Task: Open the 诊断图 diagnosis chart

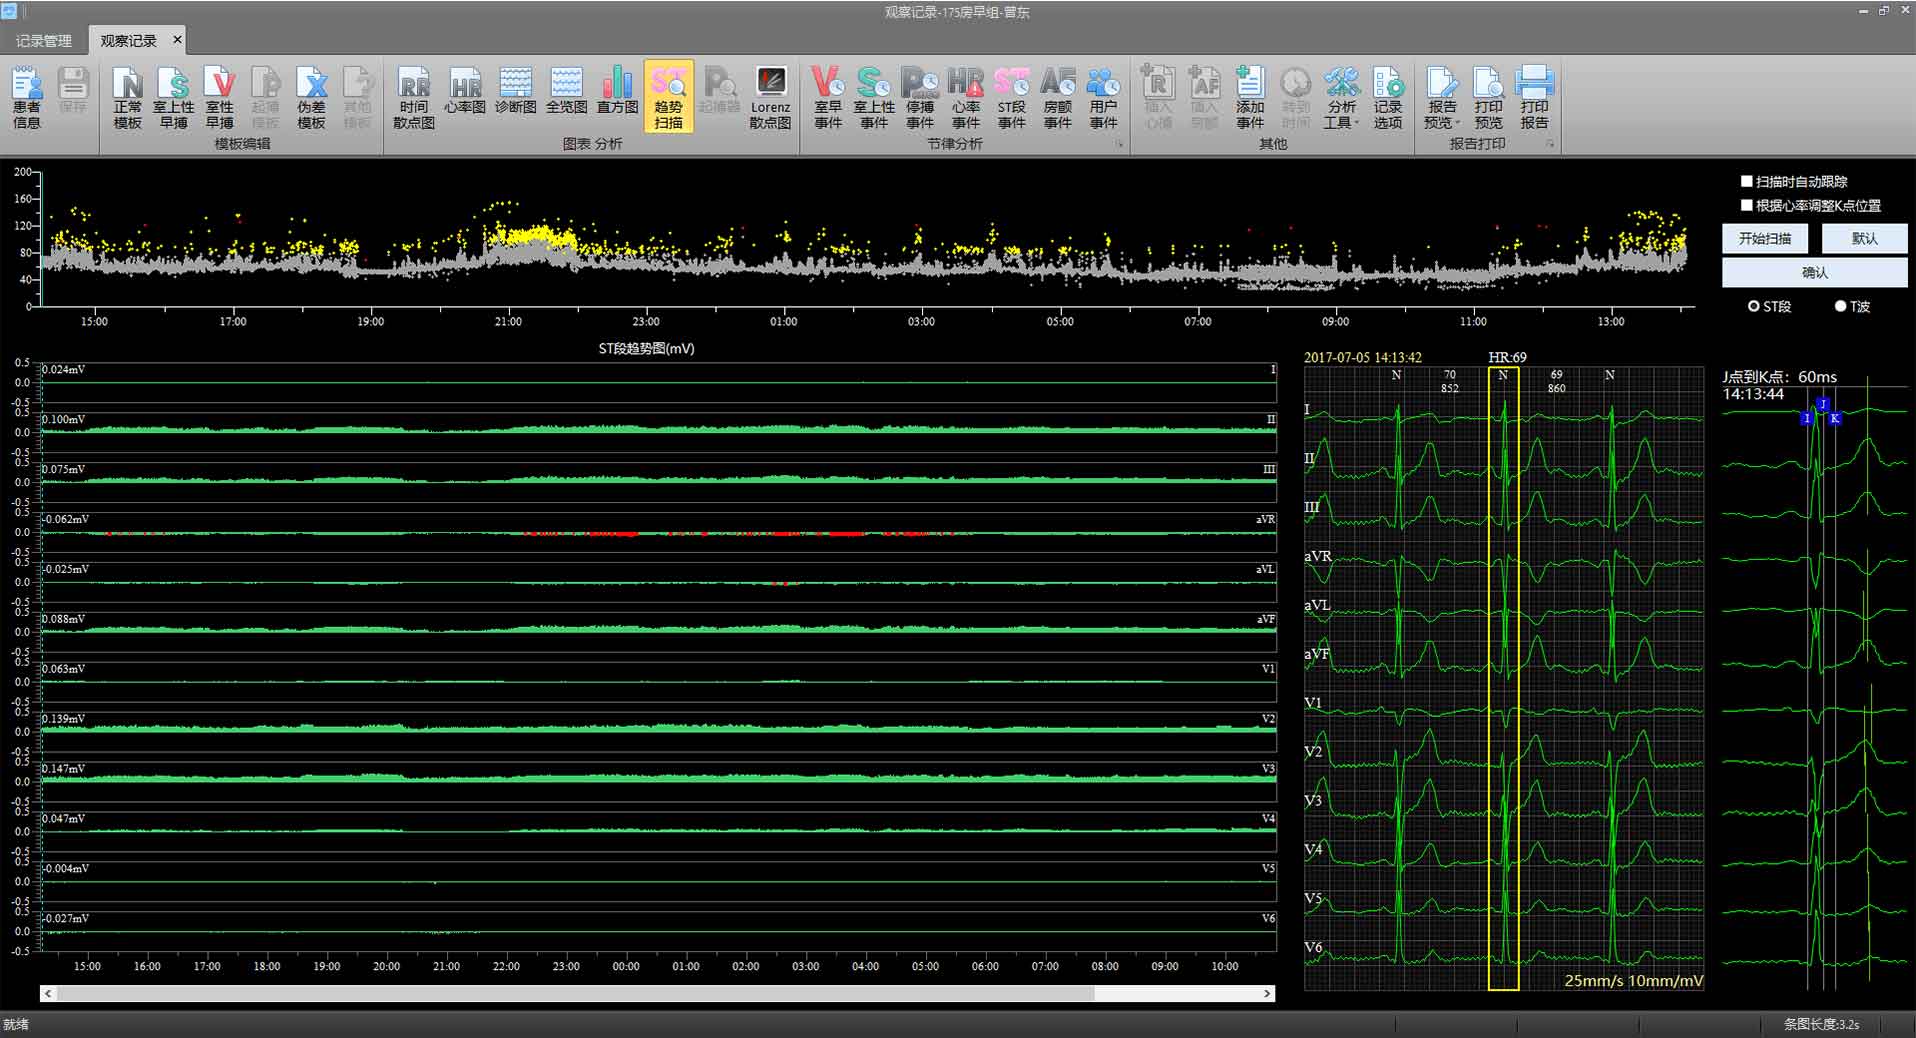Action: (515, 92)
